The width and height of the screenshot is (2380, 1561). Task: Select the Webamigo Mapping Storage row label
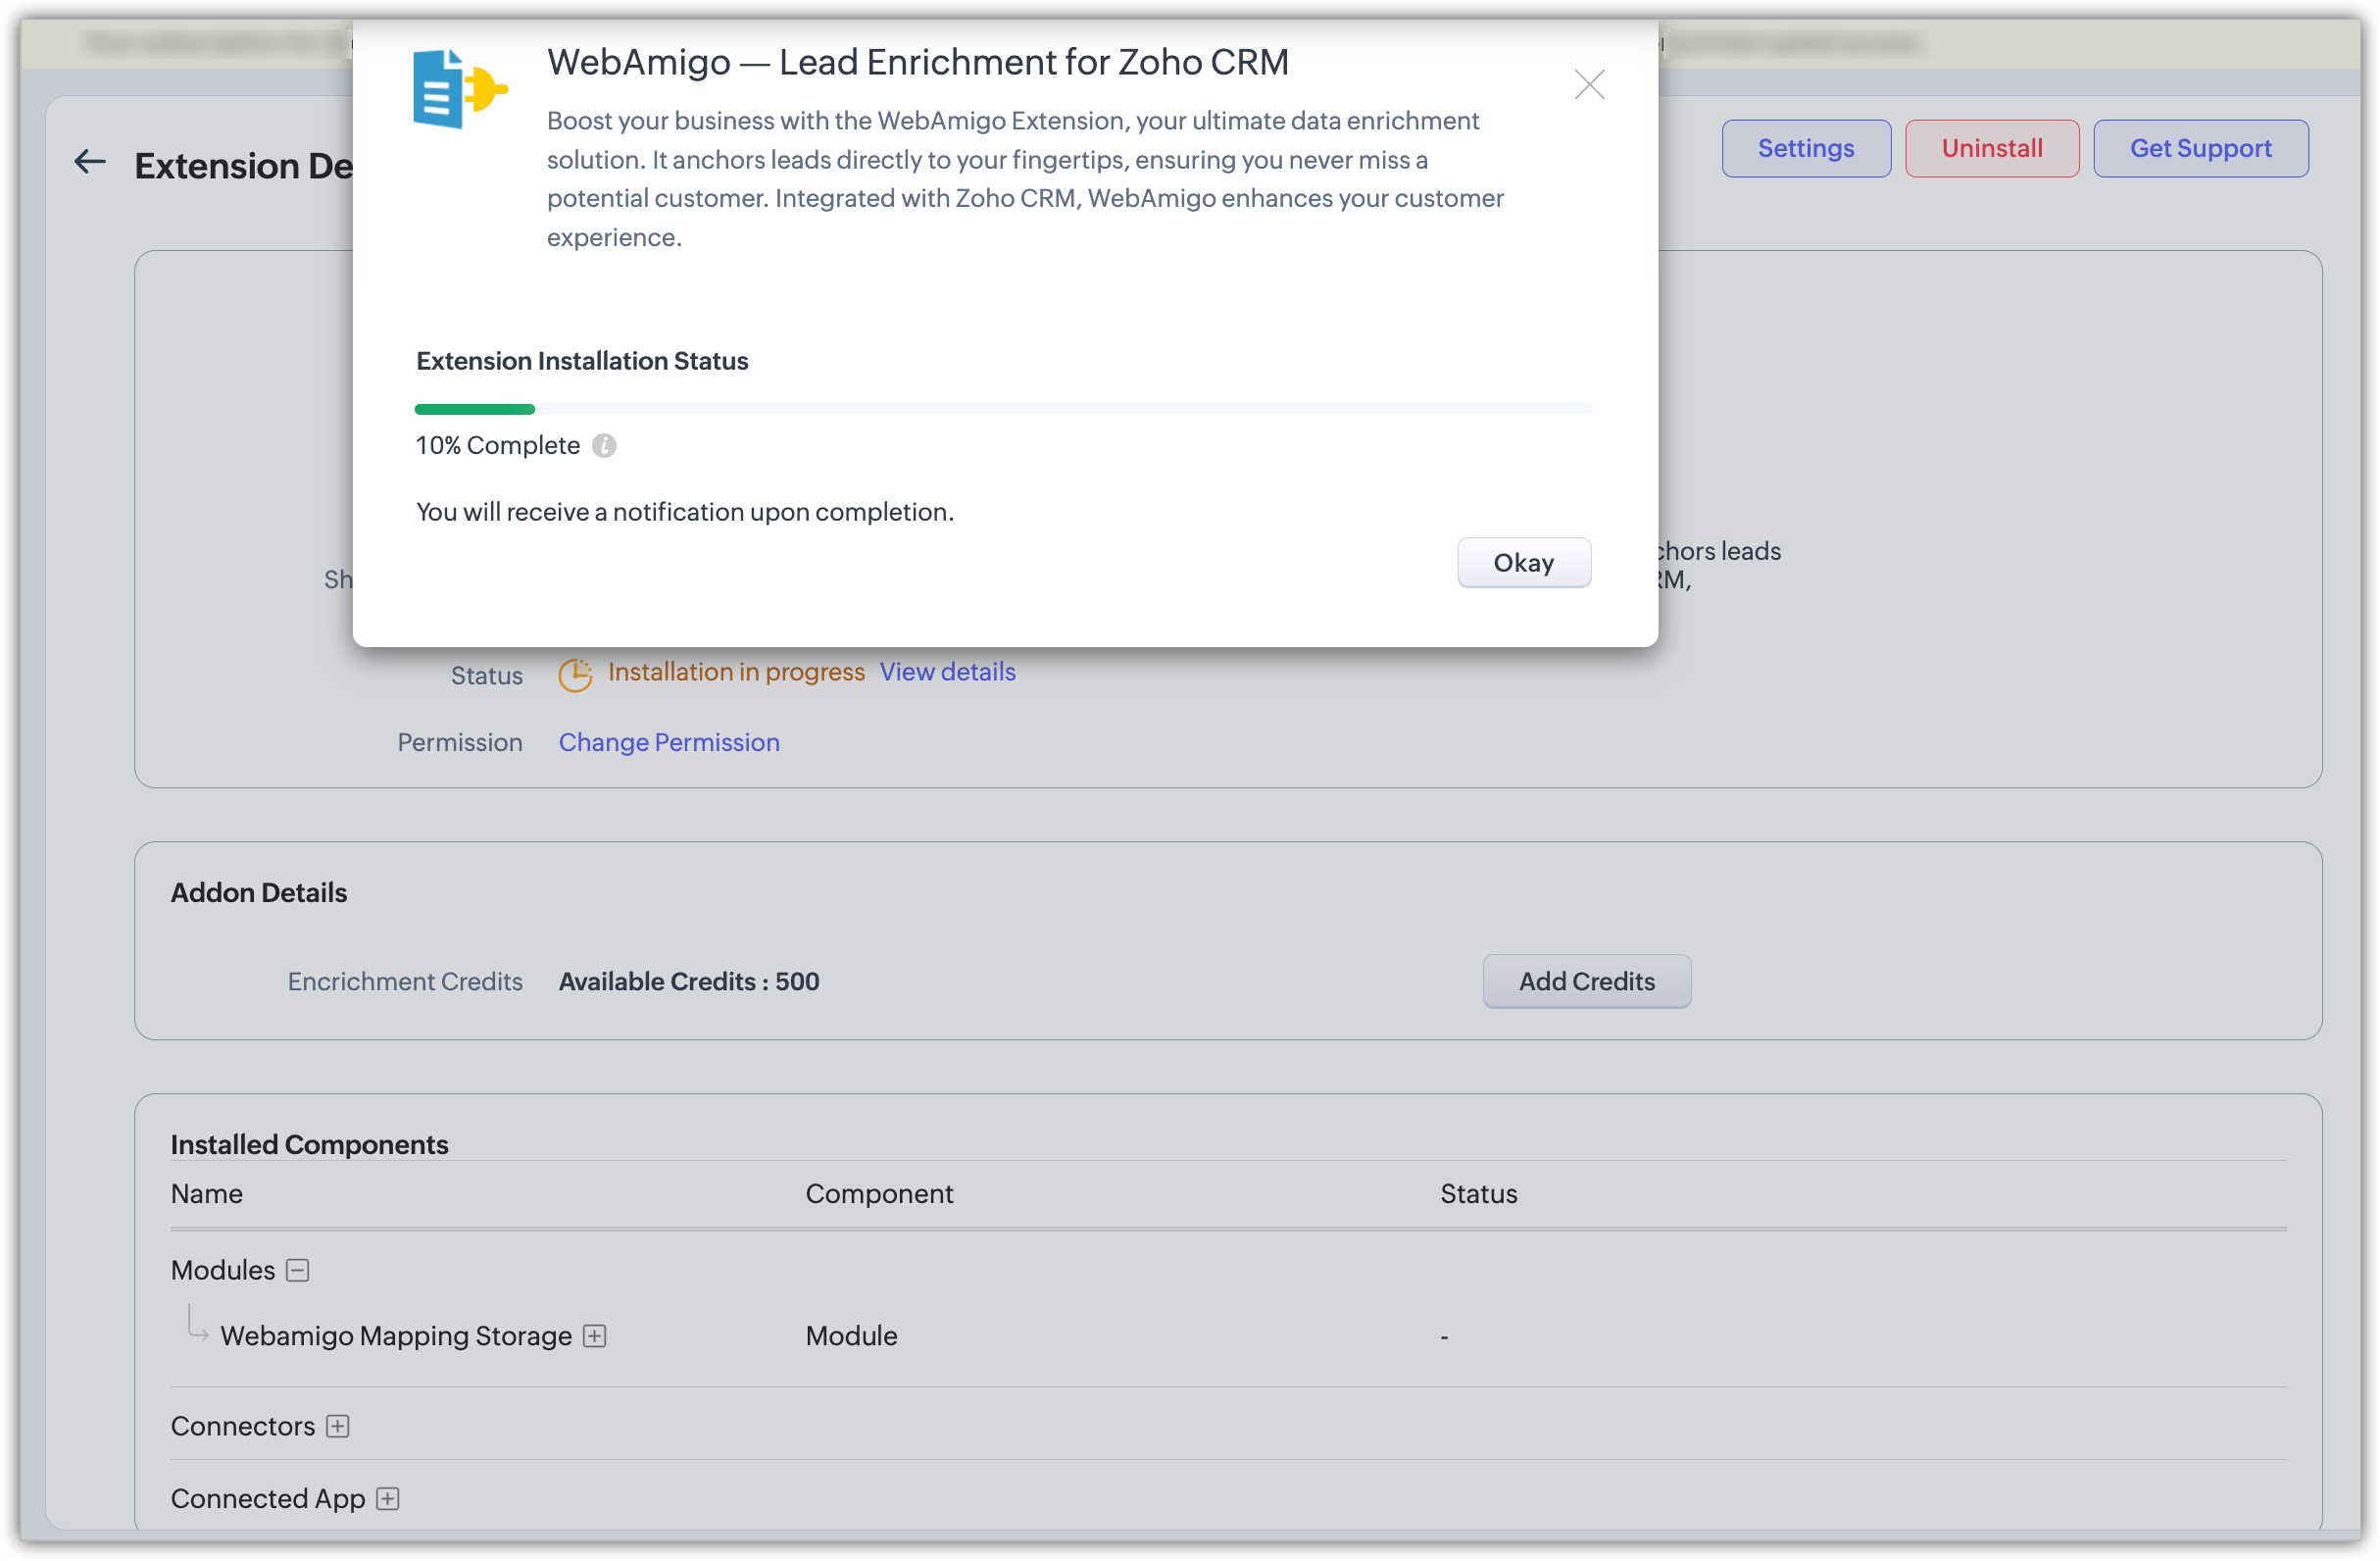(x=395, y=1336)
